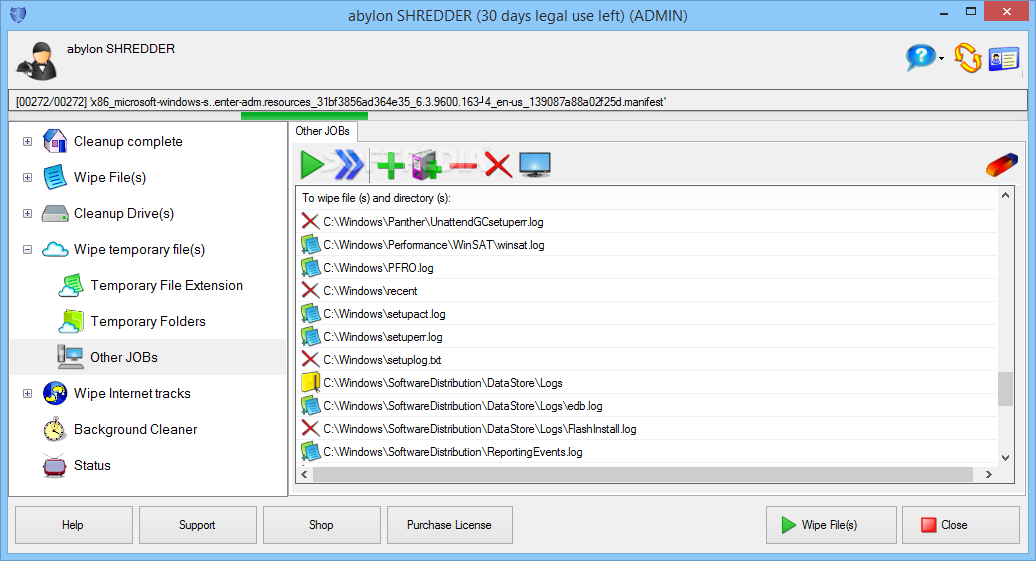Image resolution: width=1036 pixels, height=561 pixels.
Task: Expand the Cleanup Drive(s) tree node
Action: tap(27, 213)
